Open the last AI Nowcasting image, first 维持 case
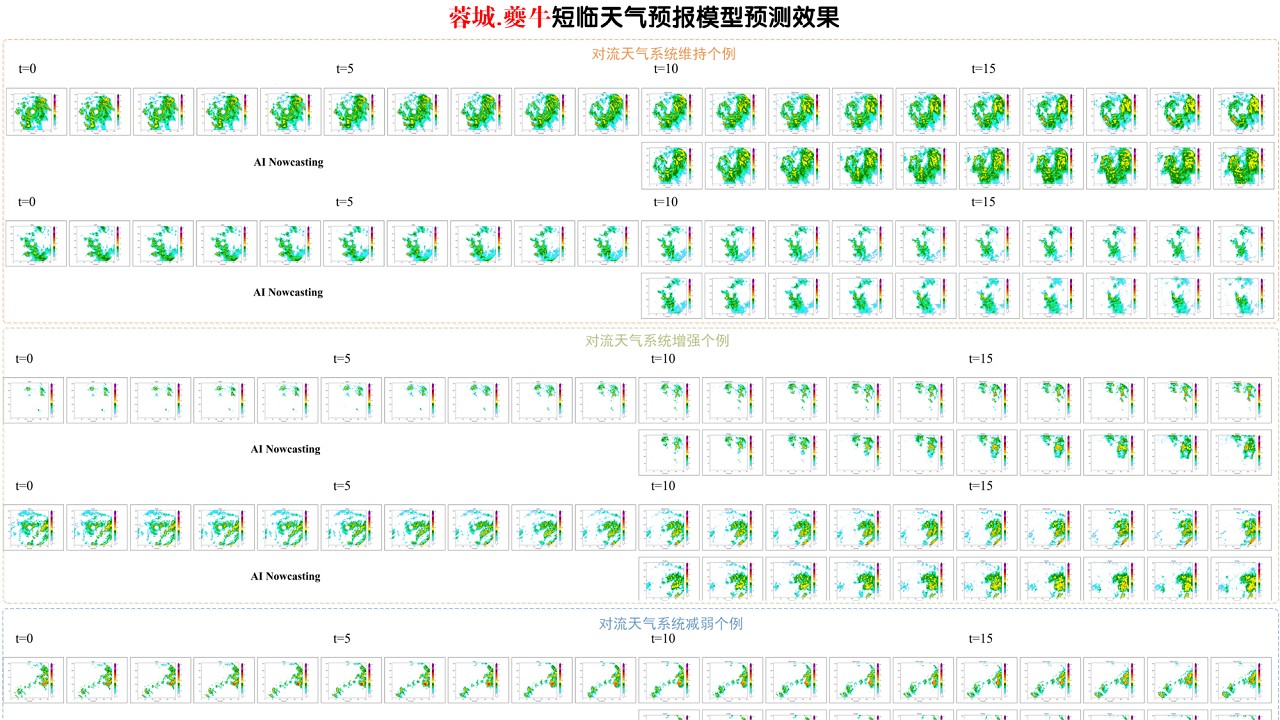This screenshot has height=720, width=1280. coord(1243,165)
